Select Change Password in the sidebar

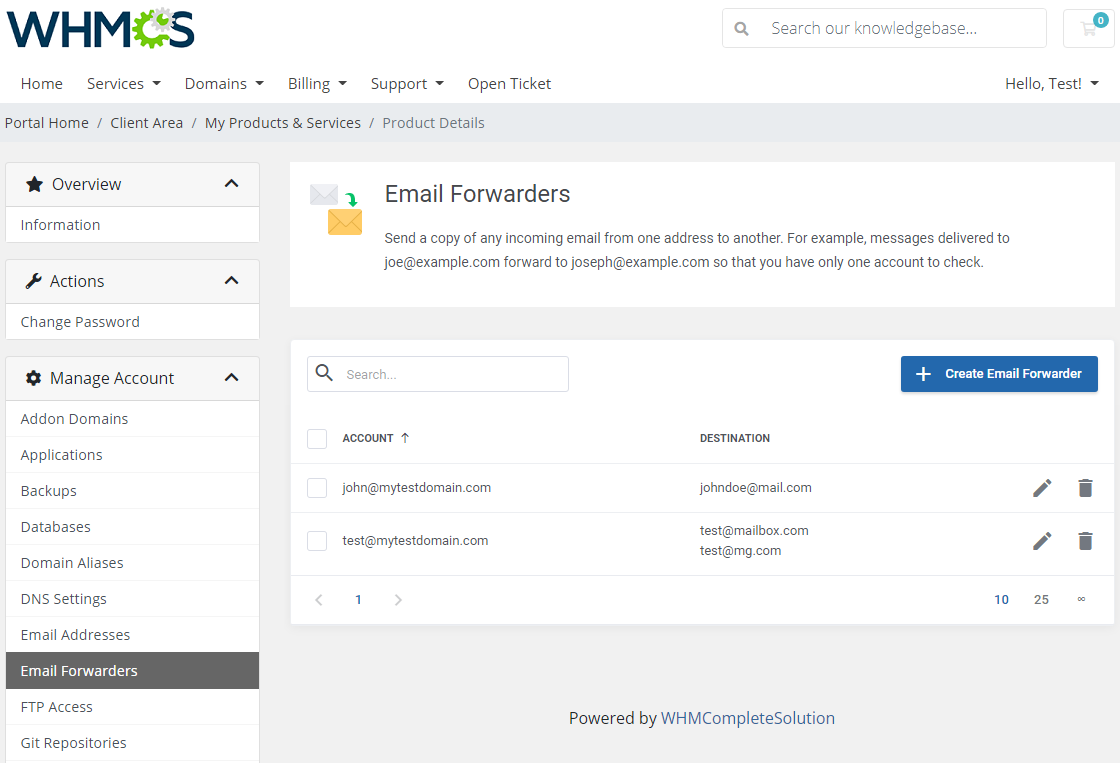(x=132, y=322)
